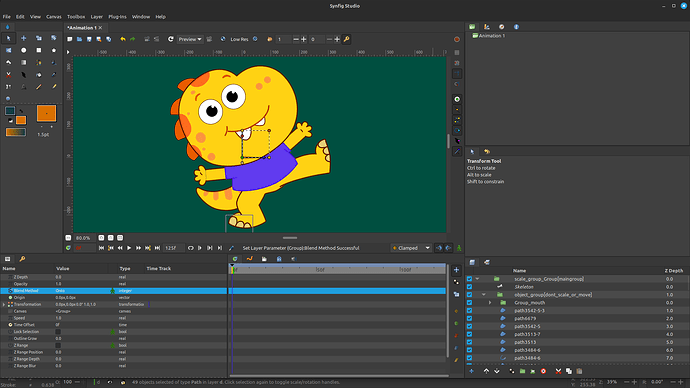Collapse scale_group_Group[maingroup] layer tree

pyautogui.click(x=477, y=279)
